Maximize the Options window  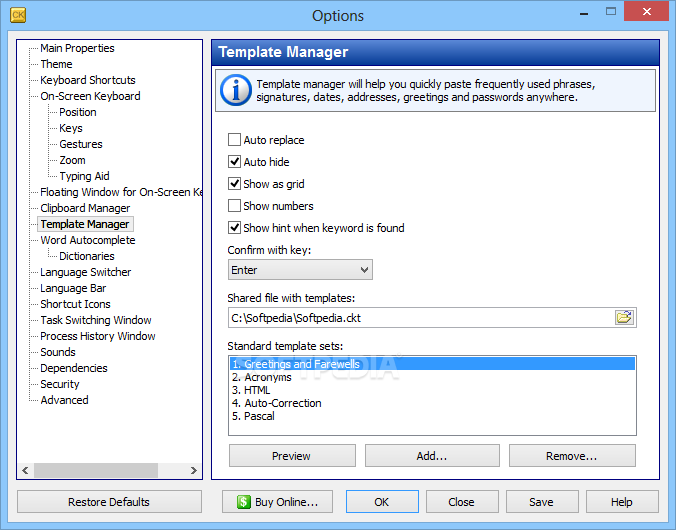pos(611,12)
